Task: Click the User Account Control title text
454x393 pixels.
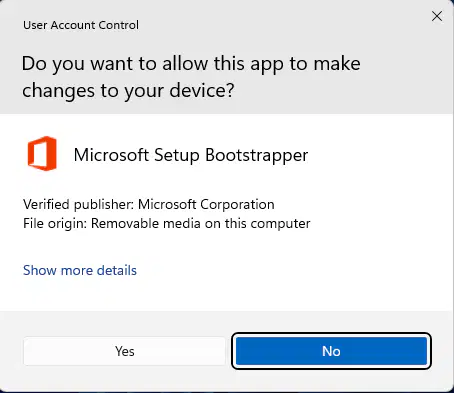Action: point(81,25)
